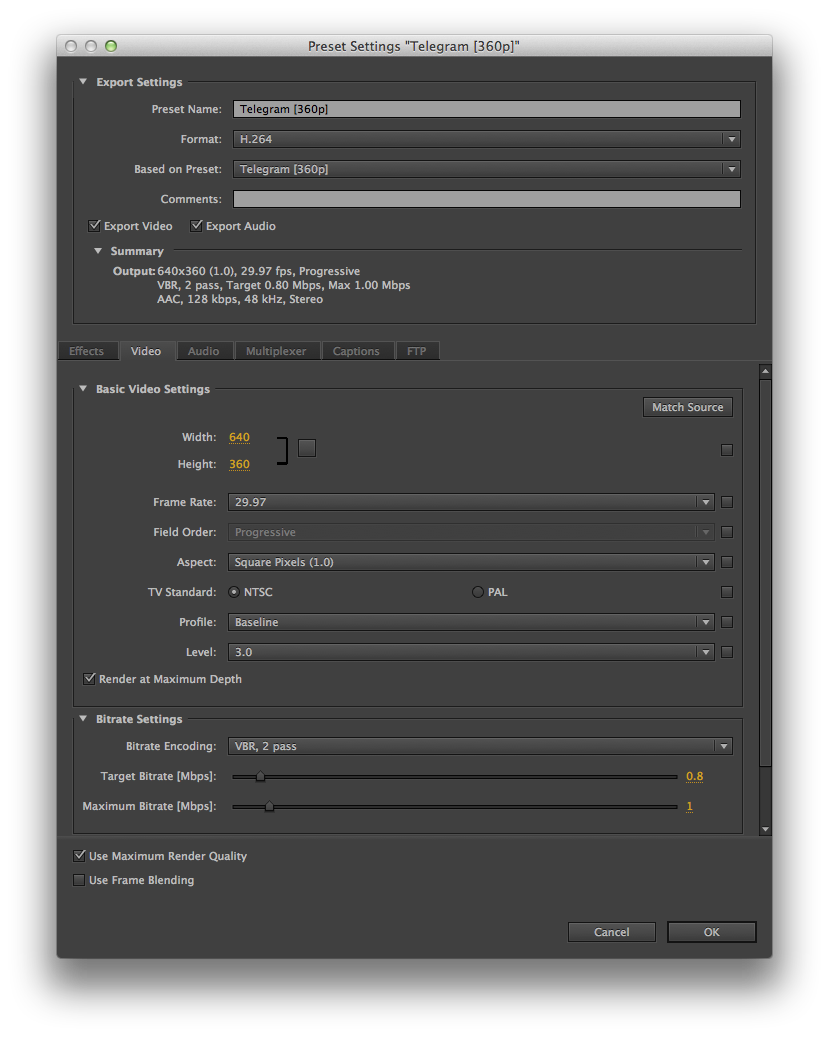The width and height of the screenshot is (829, 1037).
Task: Collapse Basic Video Settings section
Action: coord(83,389)
